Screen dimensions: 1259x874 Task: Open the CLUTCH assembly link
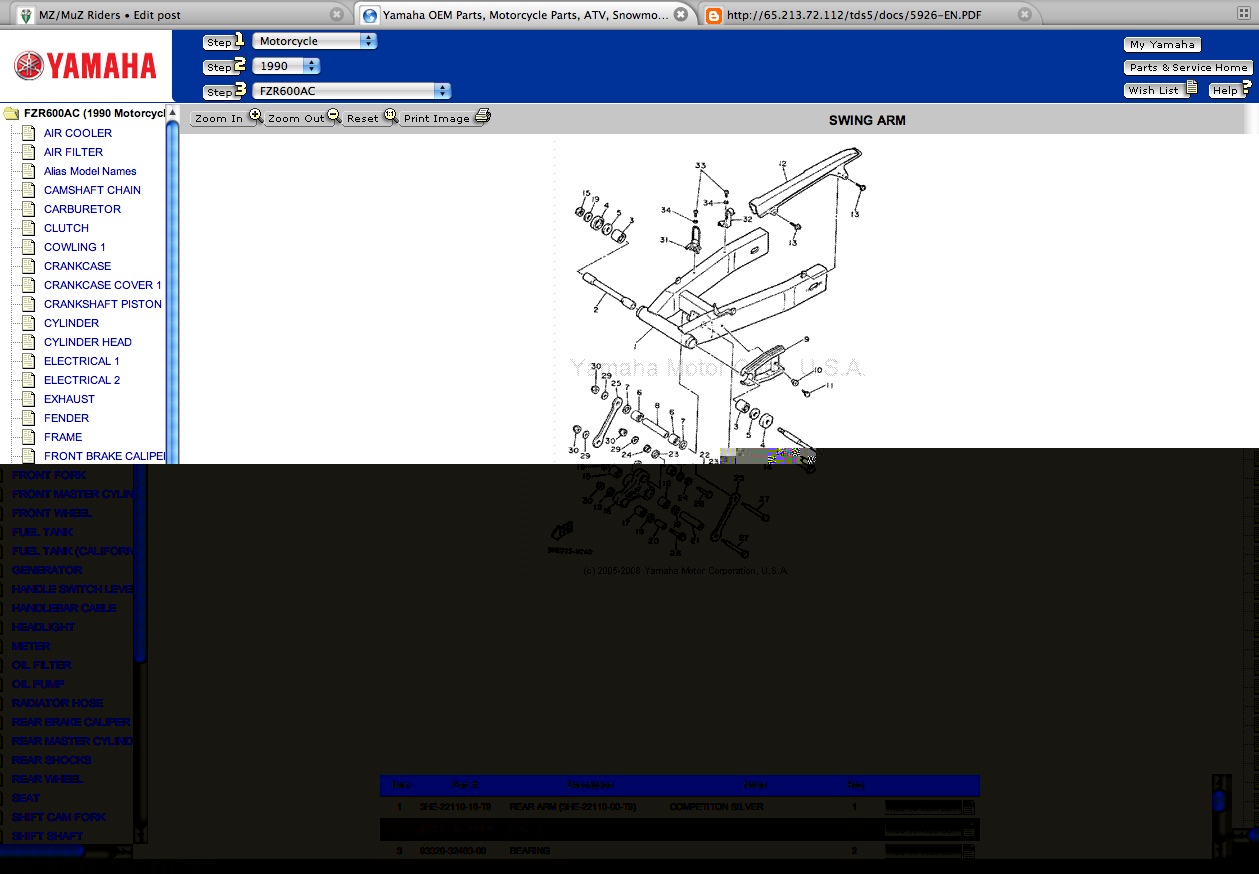(66, 228)
